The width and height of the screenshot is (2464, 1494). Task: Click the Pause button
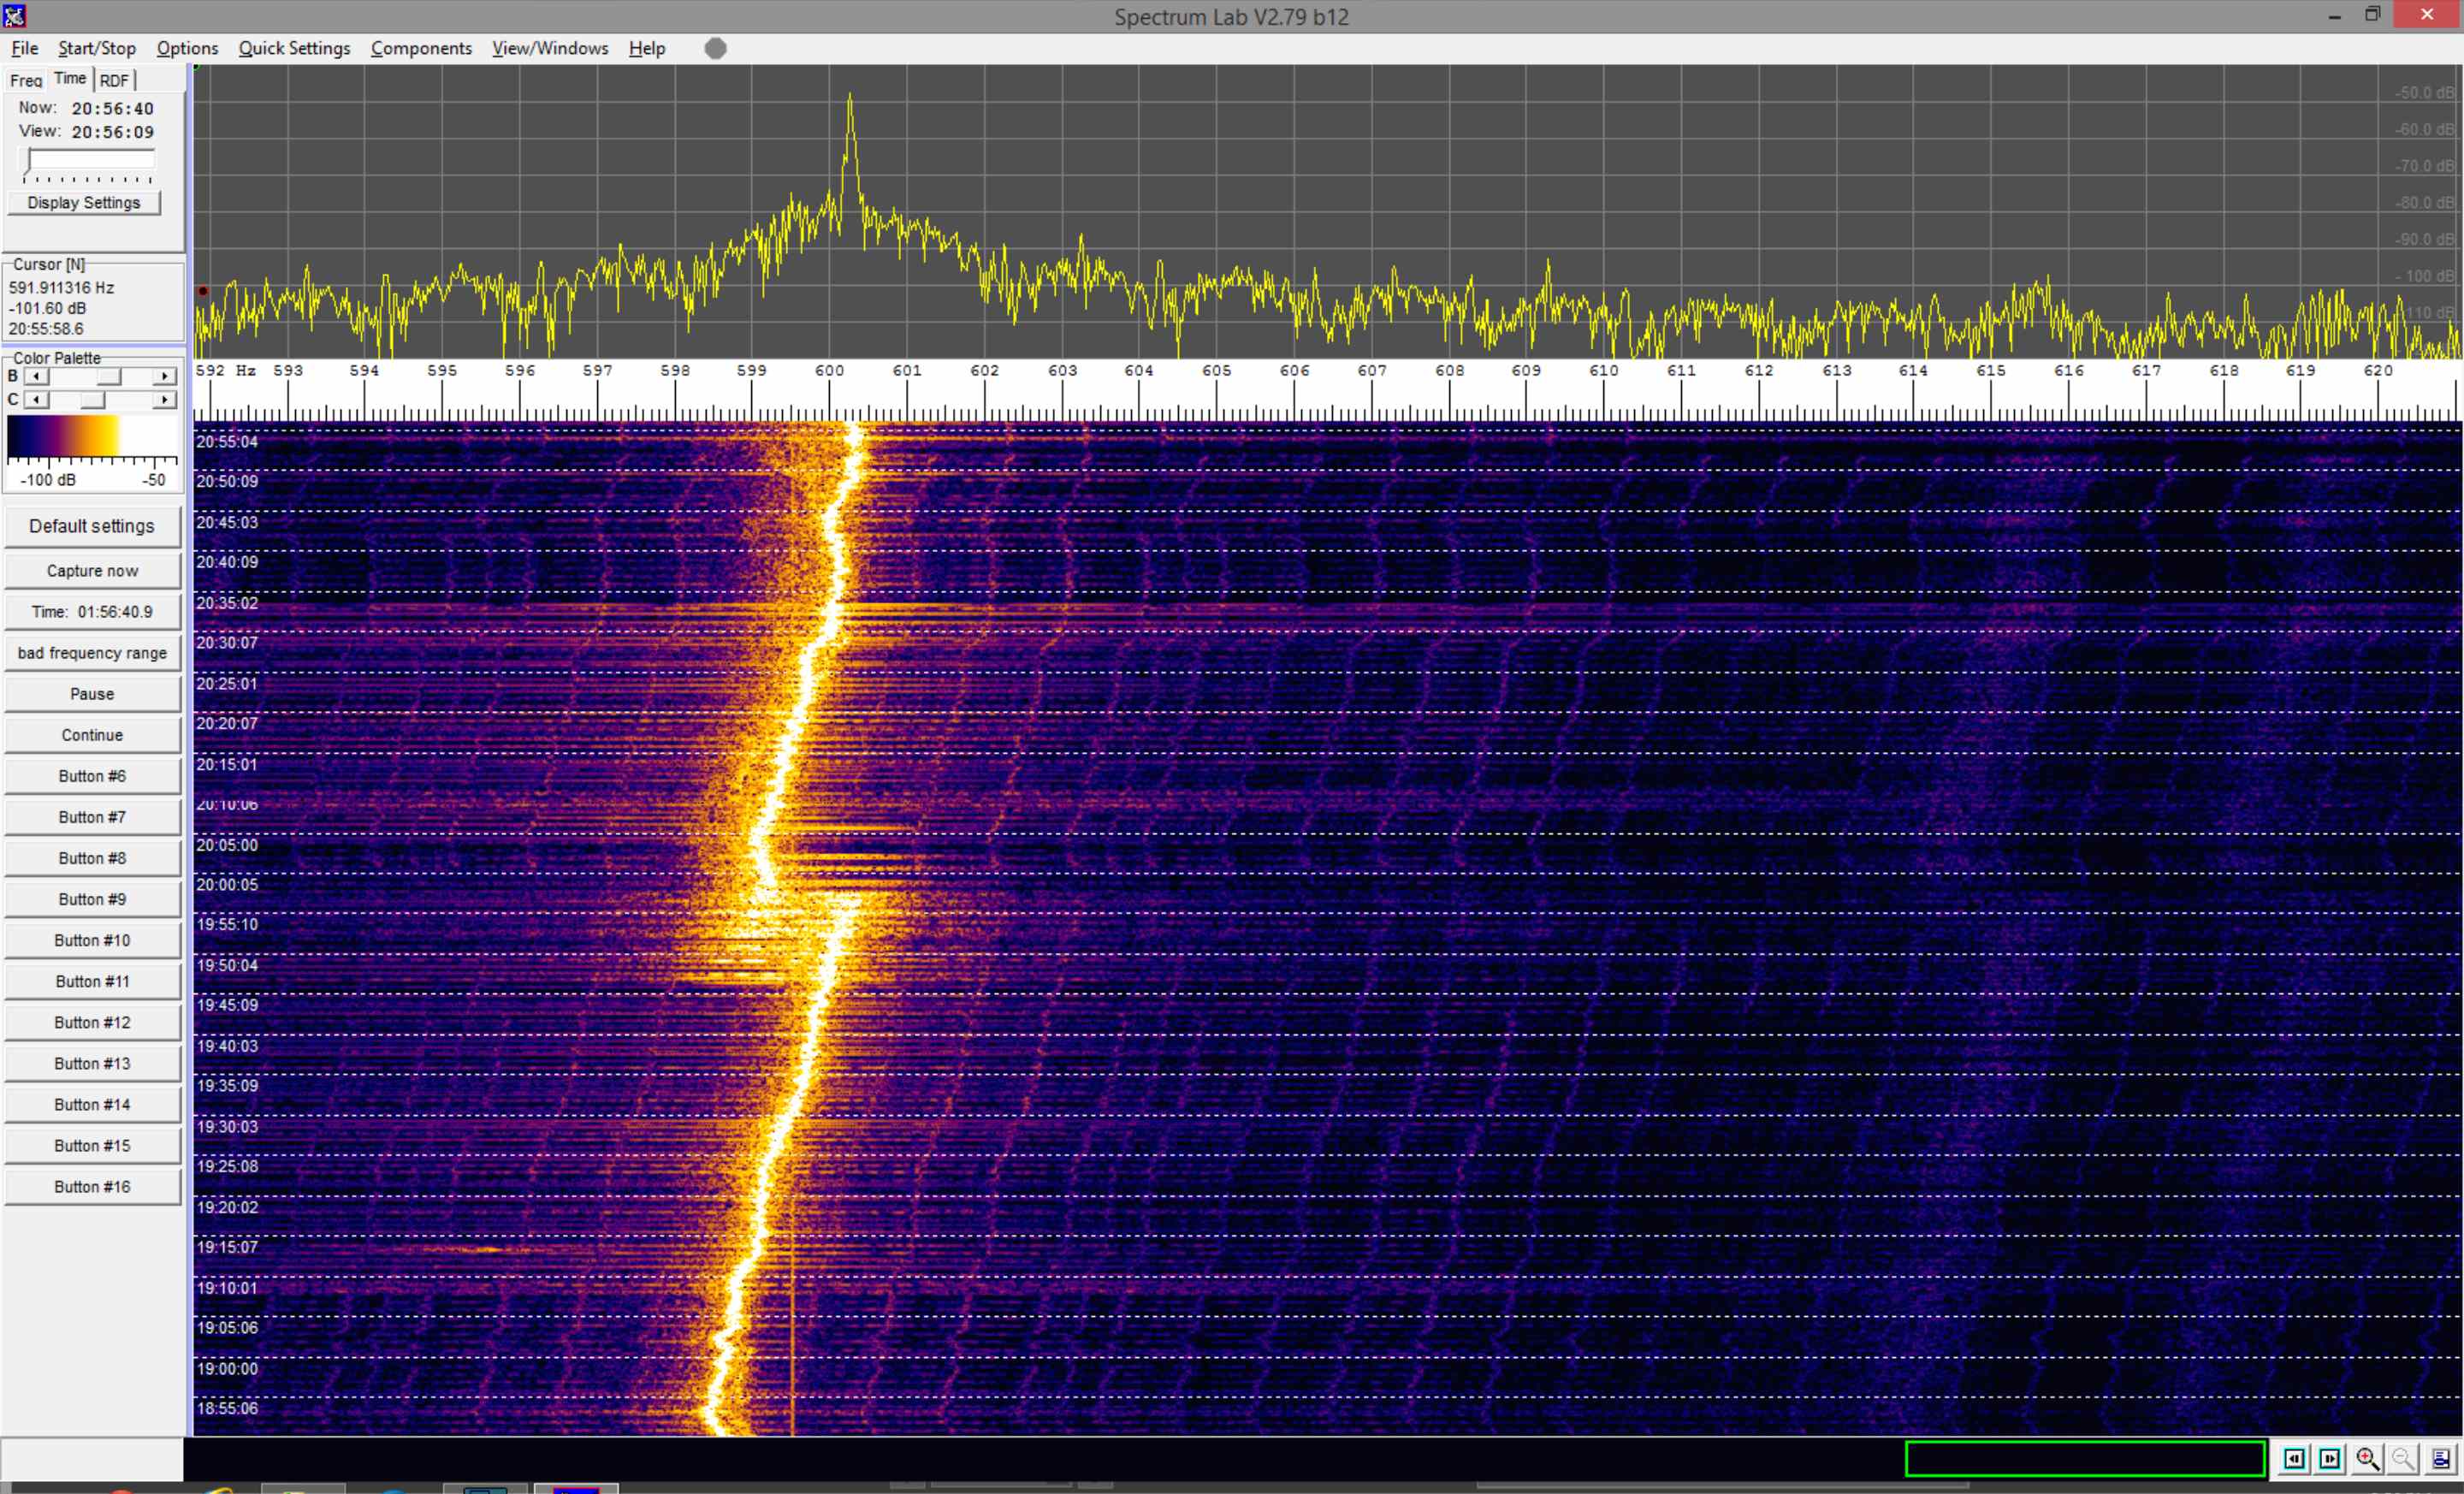(92, 694)
